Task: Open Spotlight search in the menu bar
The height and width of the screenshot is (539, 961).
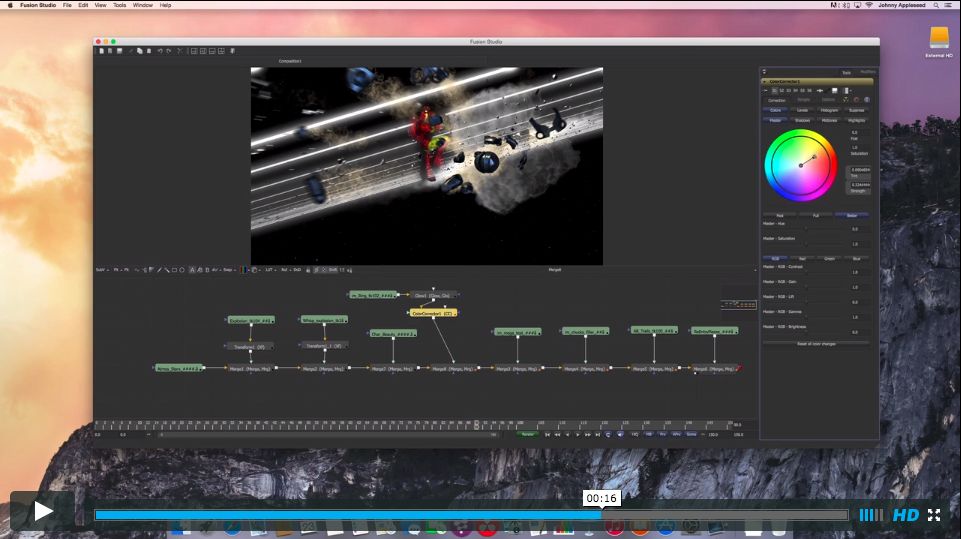Action: (936, 5)
